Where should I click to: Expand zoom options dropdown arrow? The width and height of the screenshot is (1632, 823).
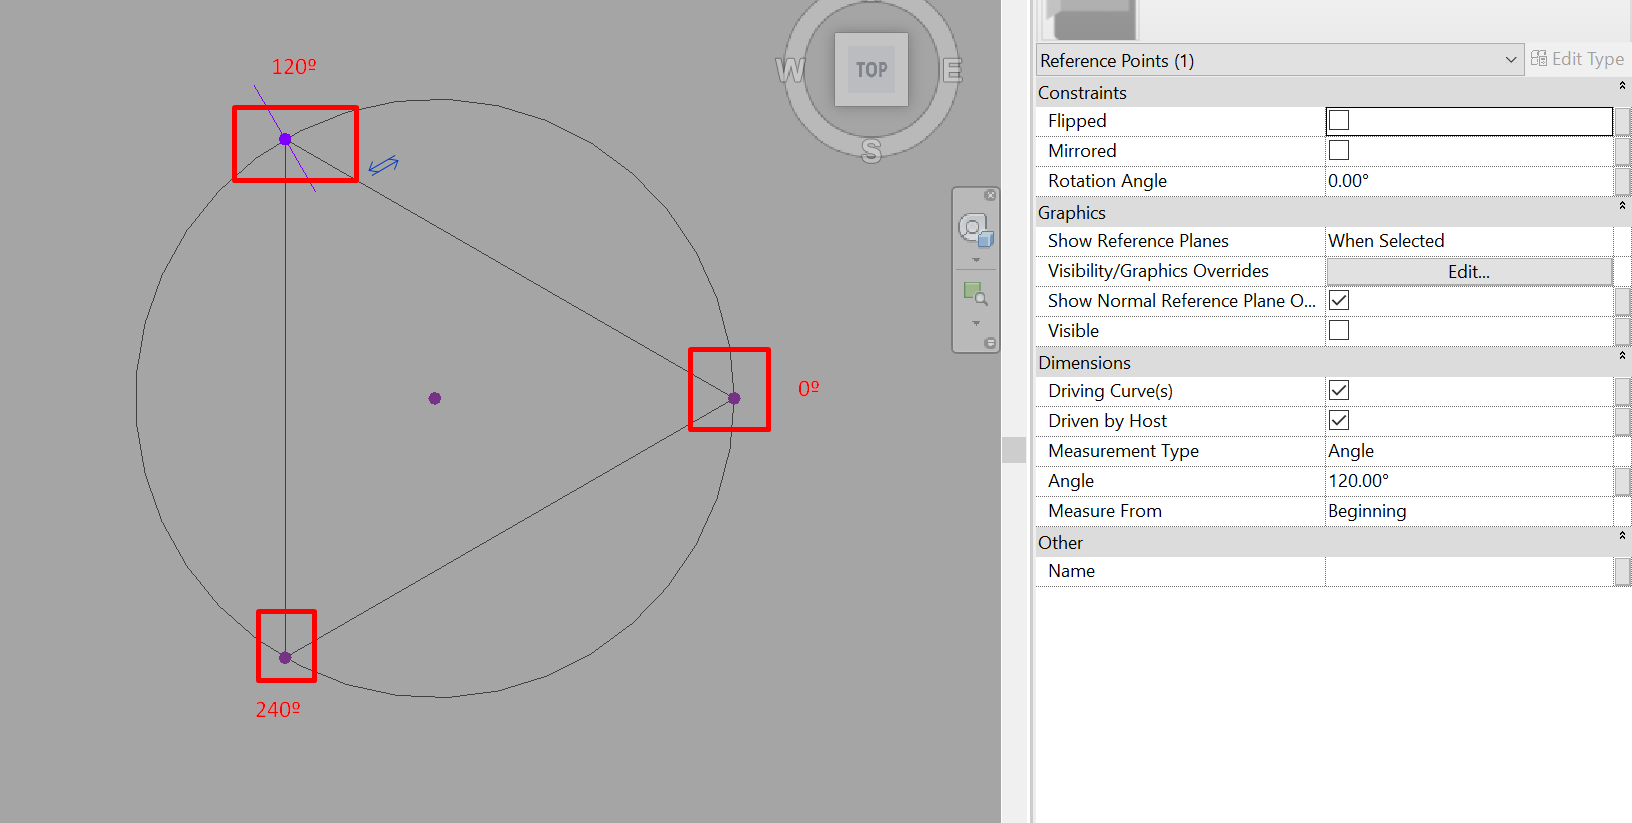coord(976,323)
